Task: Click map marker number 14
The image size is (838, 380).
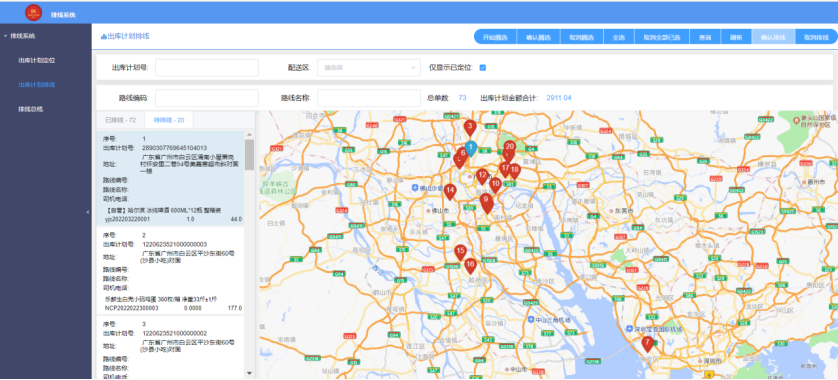Action: [450, 191]
